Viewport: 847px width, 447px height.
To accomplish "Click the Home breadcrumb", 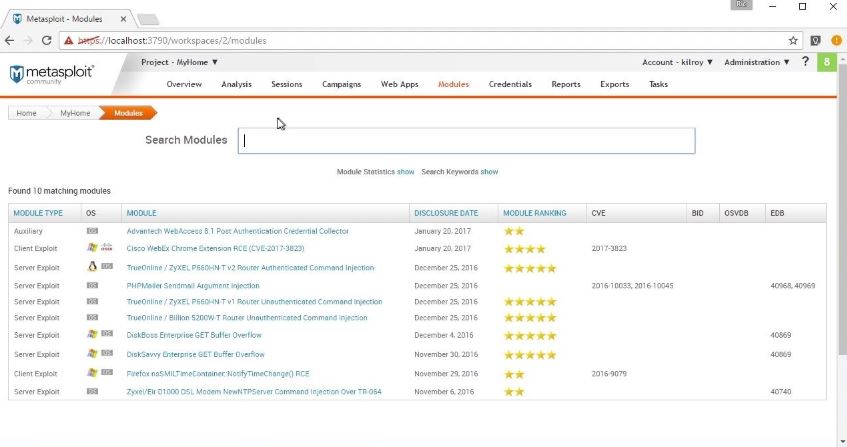I will pyautogui.click(x=26, y=113).
